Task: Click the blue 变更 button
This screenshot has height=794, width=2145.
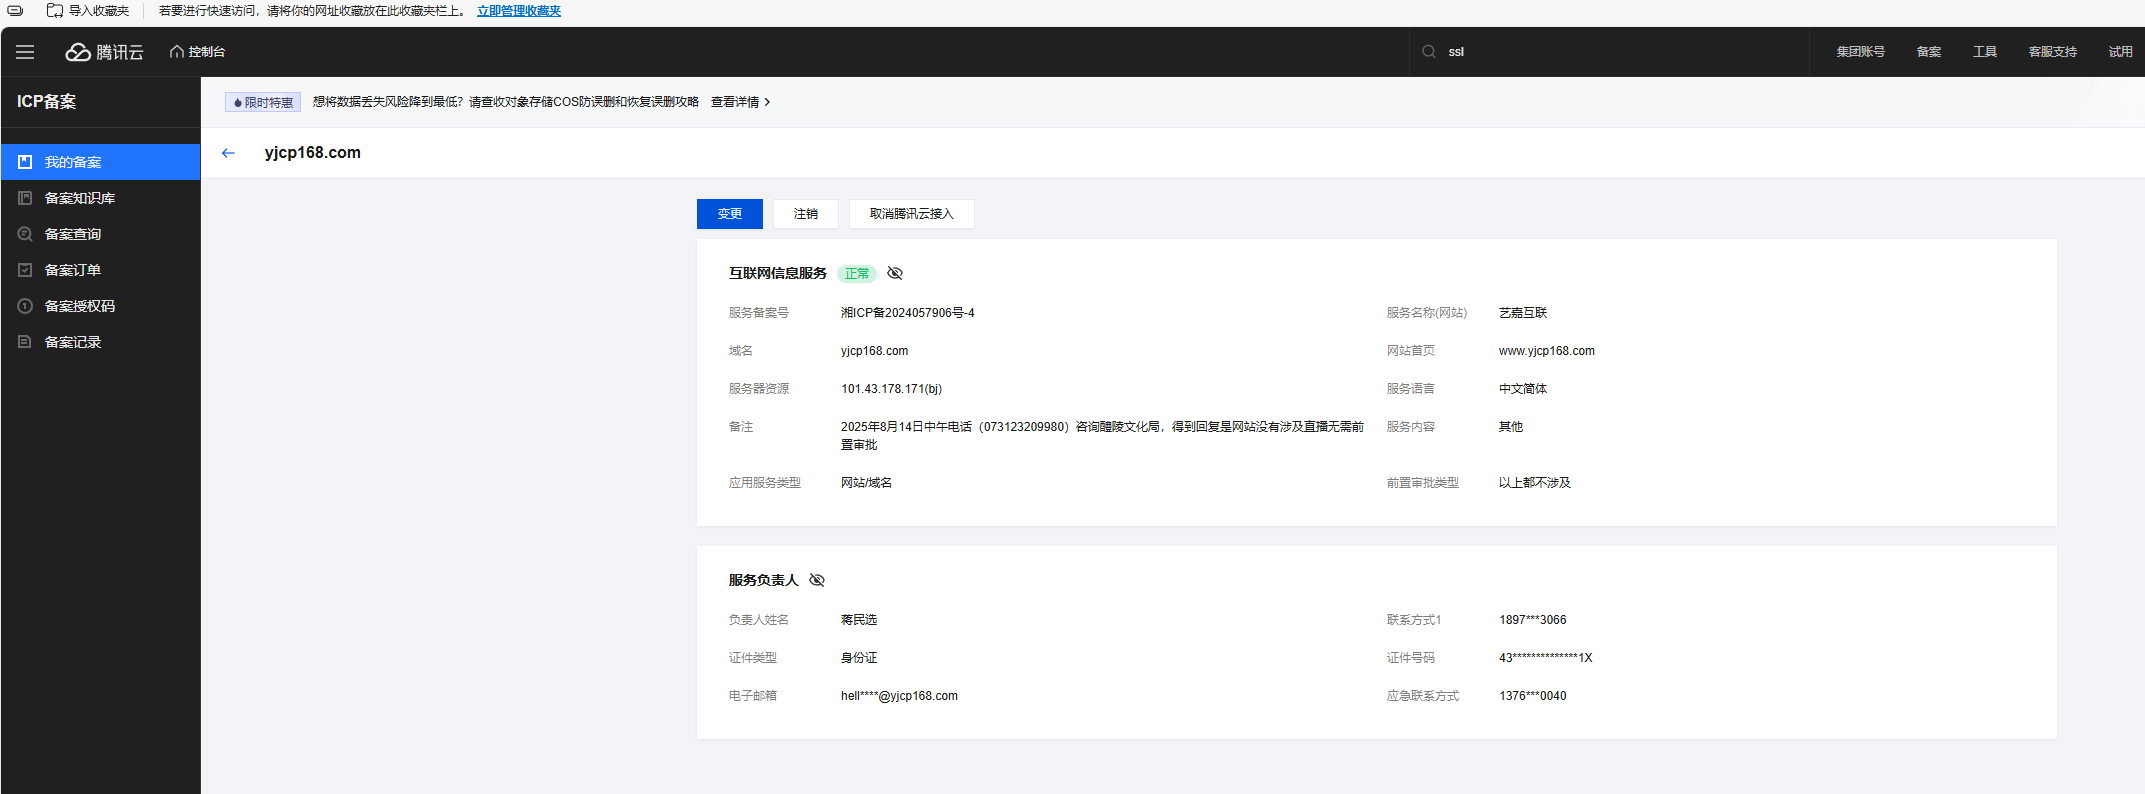Action: 730,214
